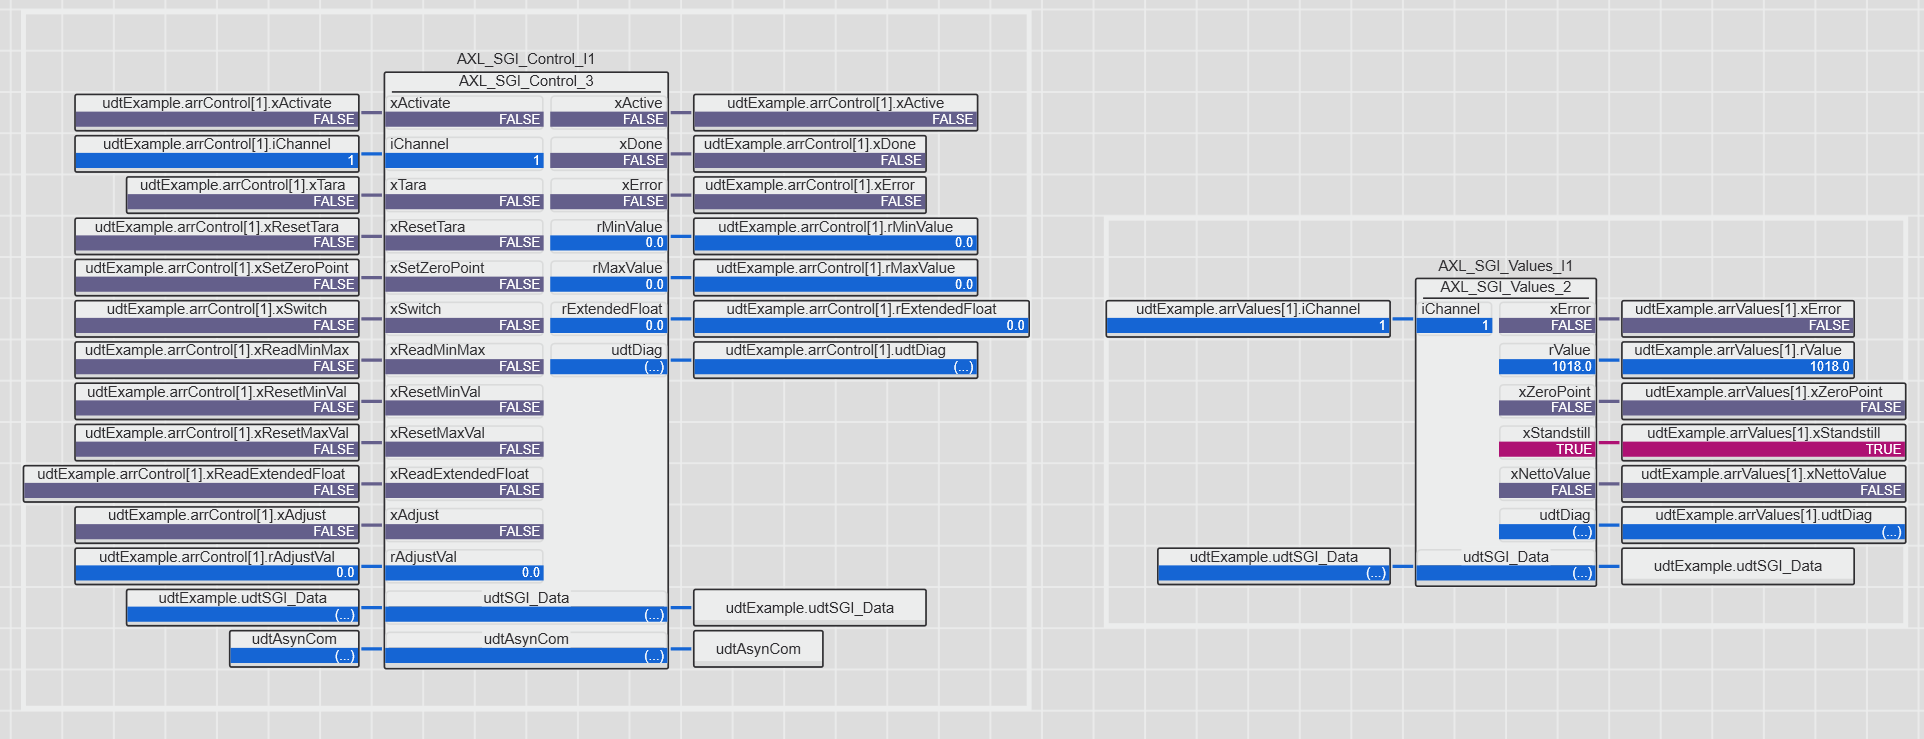Select the xReadExtendedFloat pin on Control block

[465, 482]
